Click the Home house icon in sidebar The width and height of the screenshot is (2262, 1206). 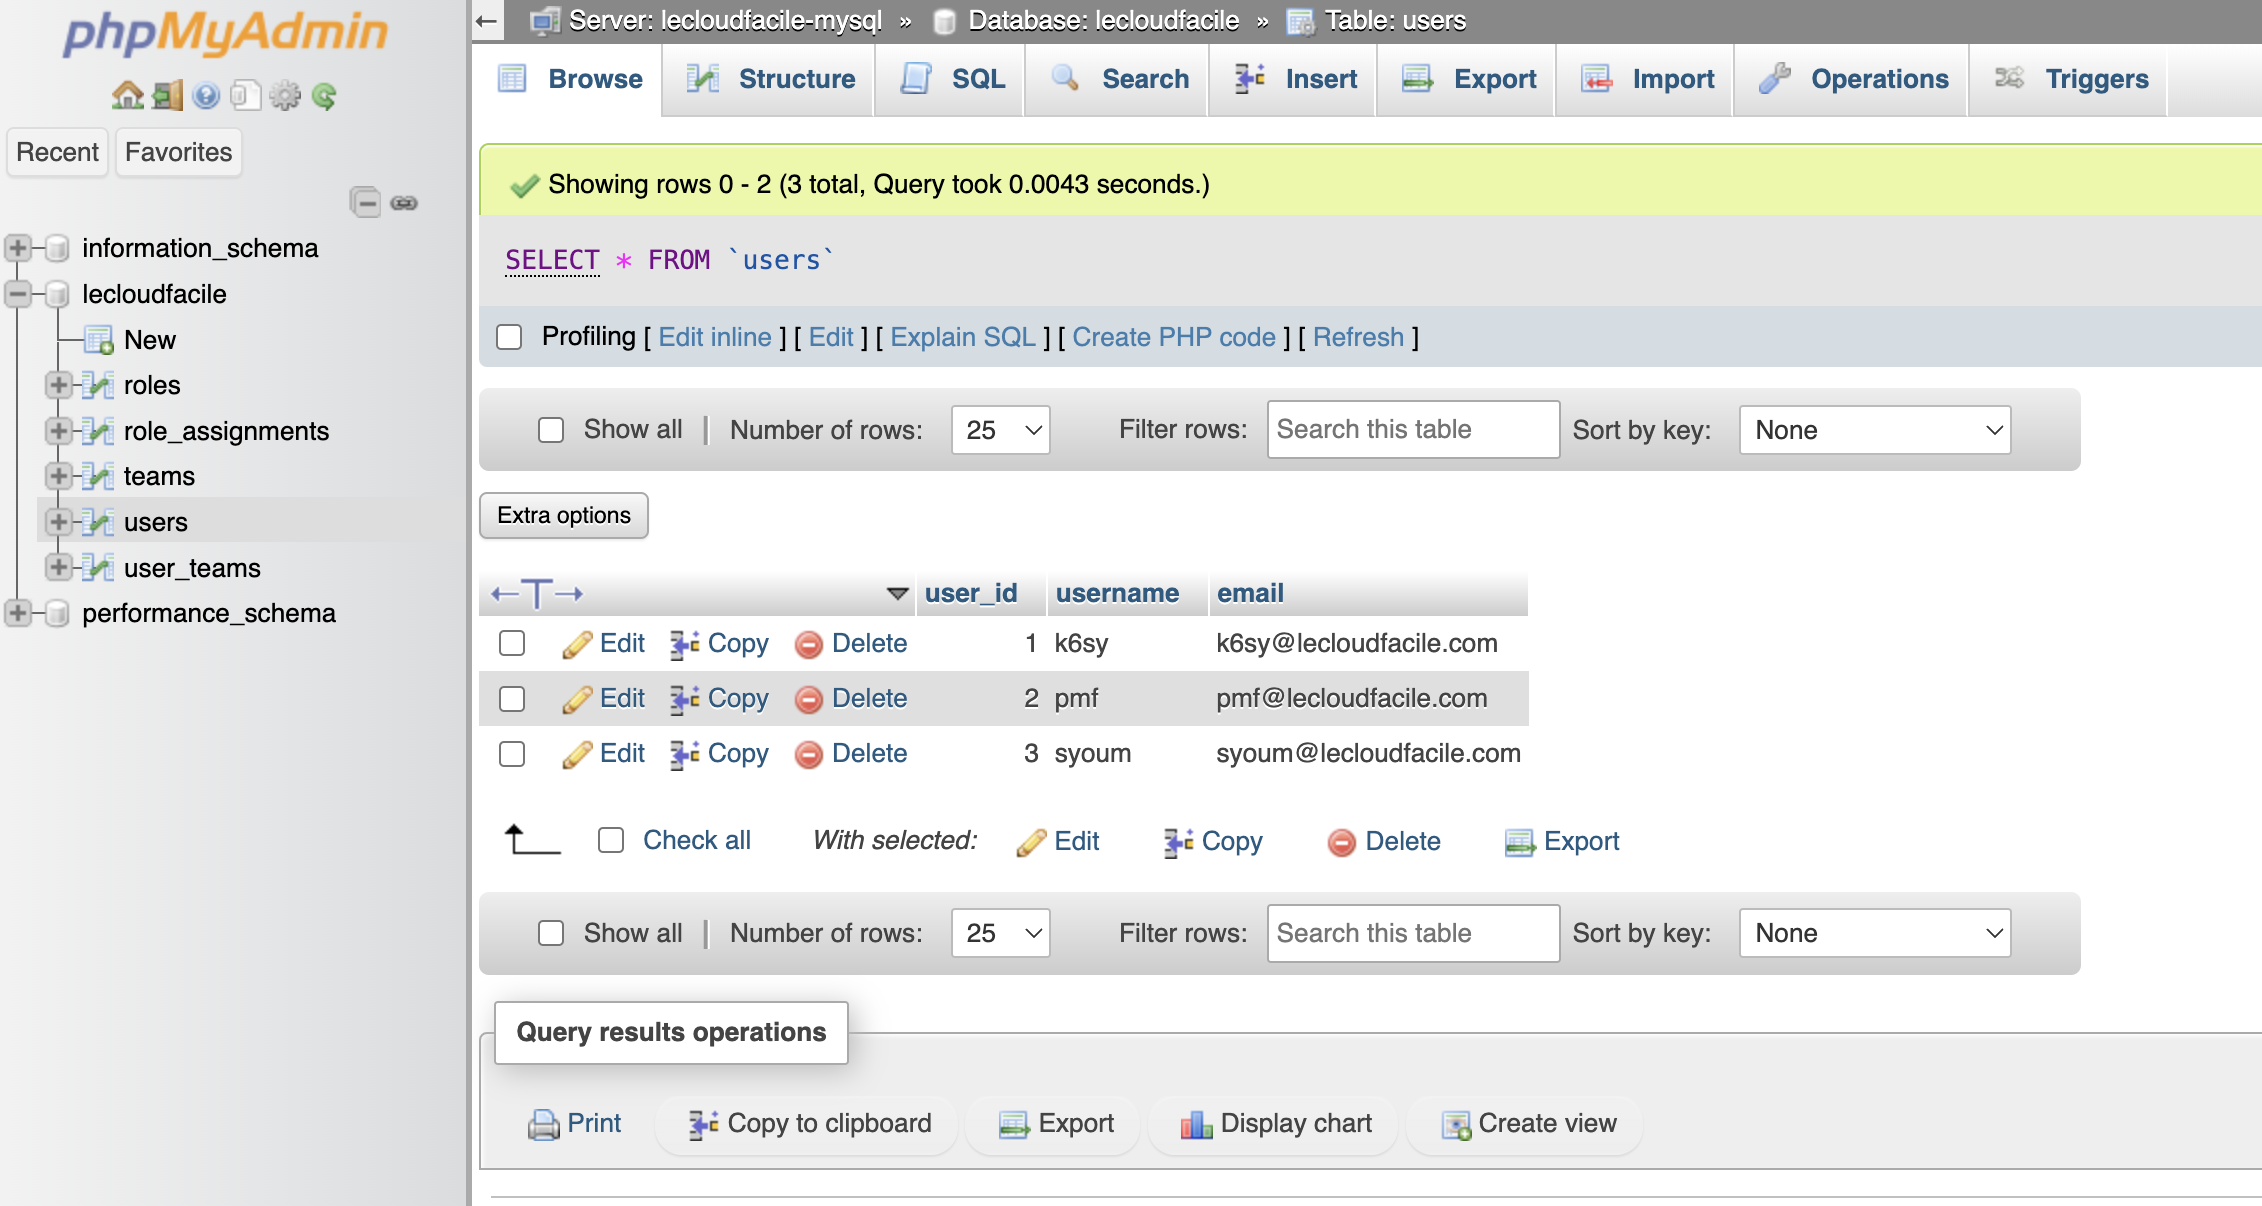[x=127, y=96]
